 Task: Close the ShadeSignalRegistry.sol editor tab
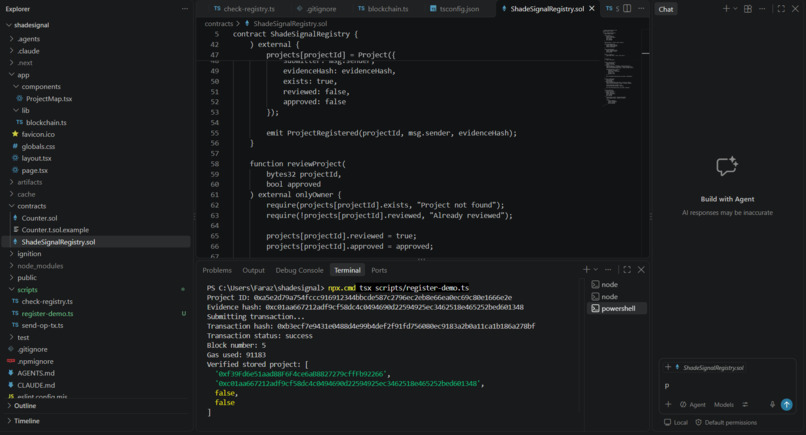[x=592, y=9]
